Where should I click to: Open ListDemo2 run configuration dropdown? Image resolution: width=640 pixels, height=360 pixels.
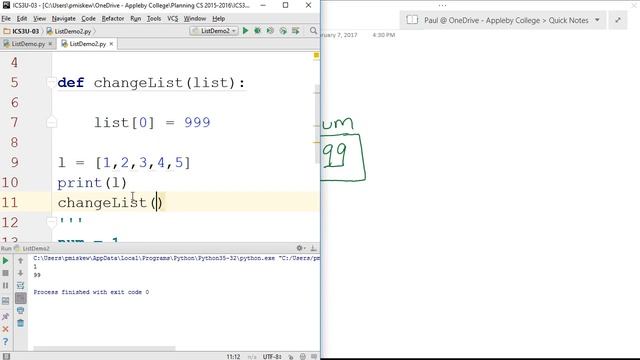click(x=214, y=31)
